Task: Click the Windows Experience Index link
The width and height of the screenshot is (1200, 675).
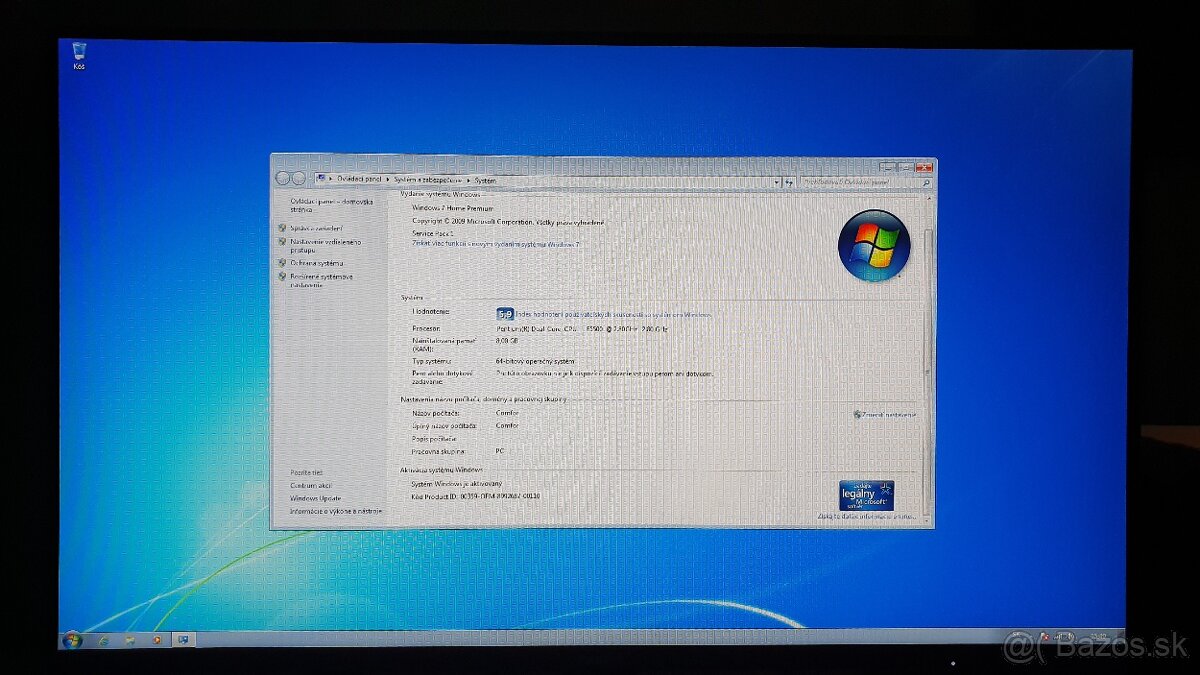Action: point(612,314)
